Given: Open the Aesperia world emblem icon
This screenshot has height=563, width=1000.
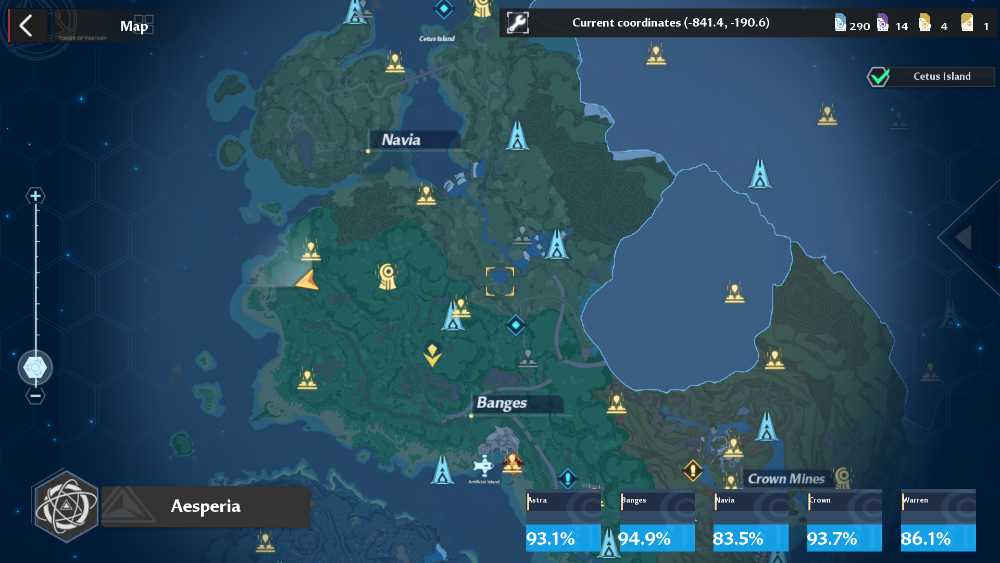Looking at the screenshot, I should [66, 506].
